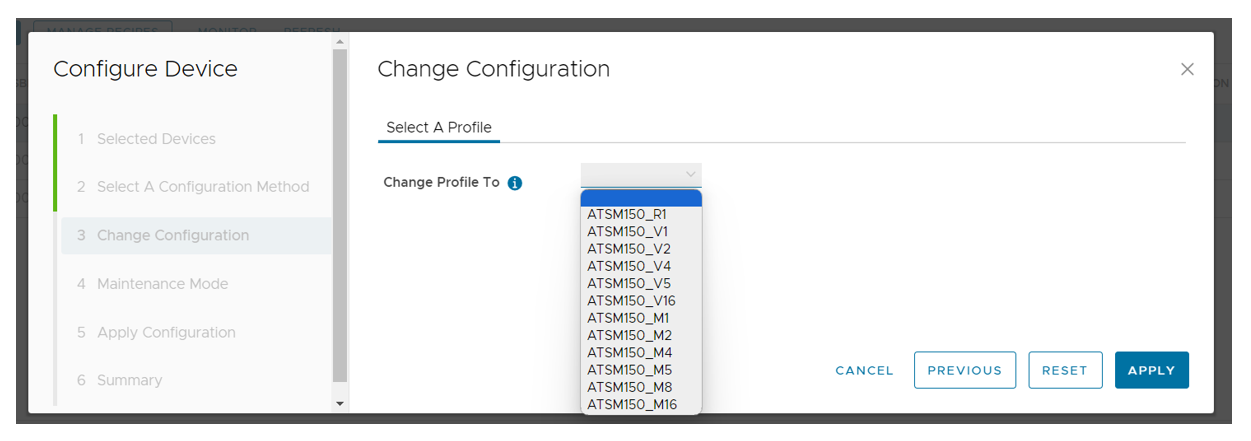Select ATSM150_V4 in the dropdown list
Screen dimensions: 1251x441
(628, 266)
